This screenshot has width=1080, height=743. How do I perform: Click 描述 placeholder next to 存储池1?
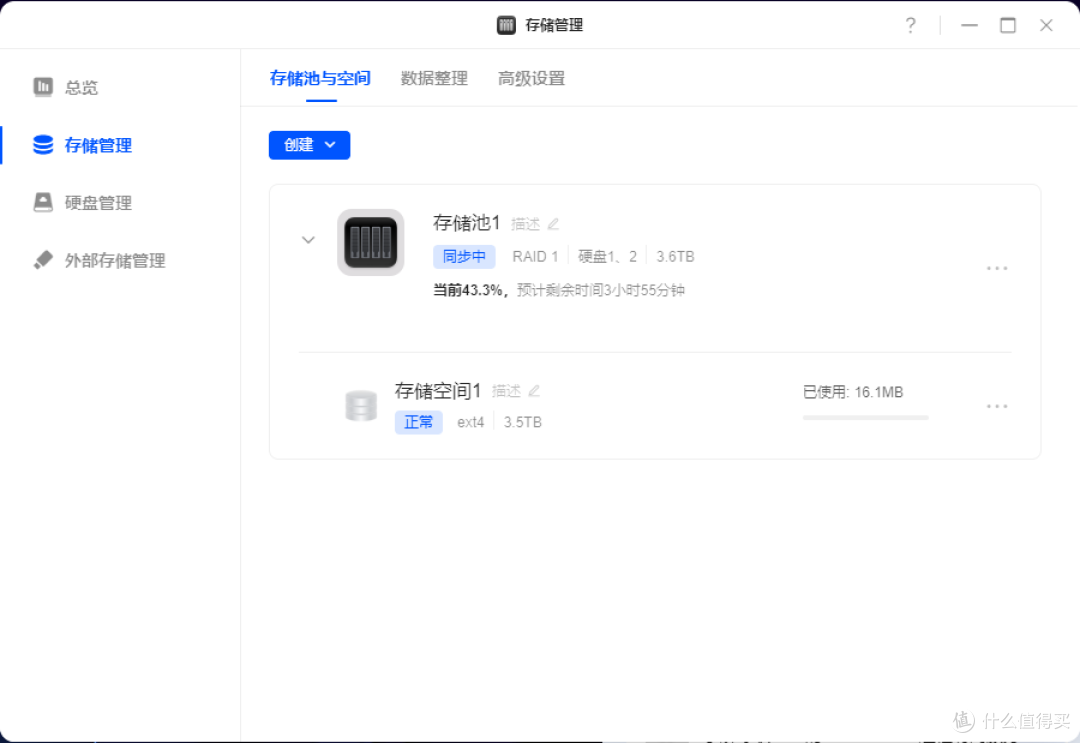tap(526, 224)
